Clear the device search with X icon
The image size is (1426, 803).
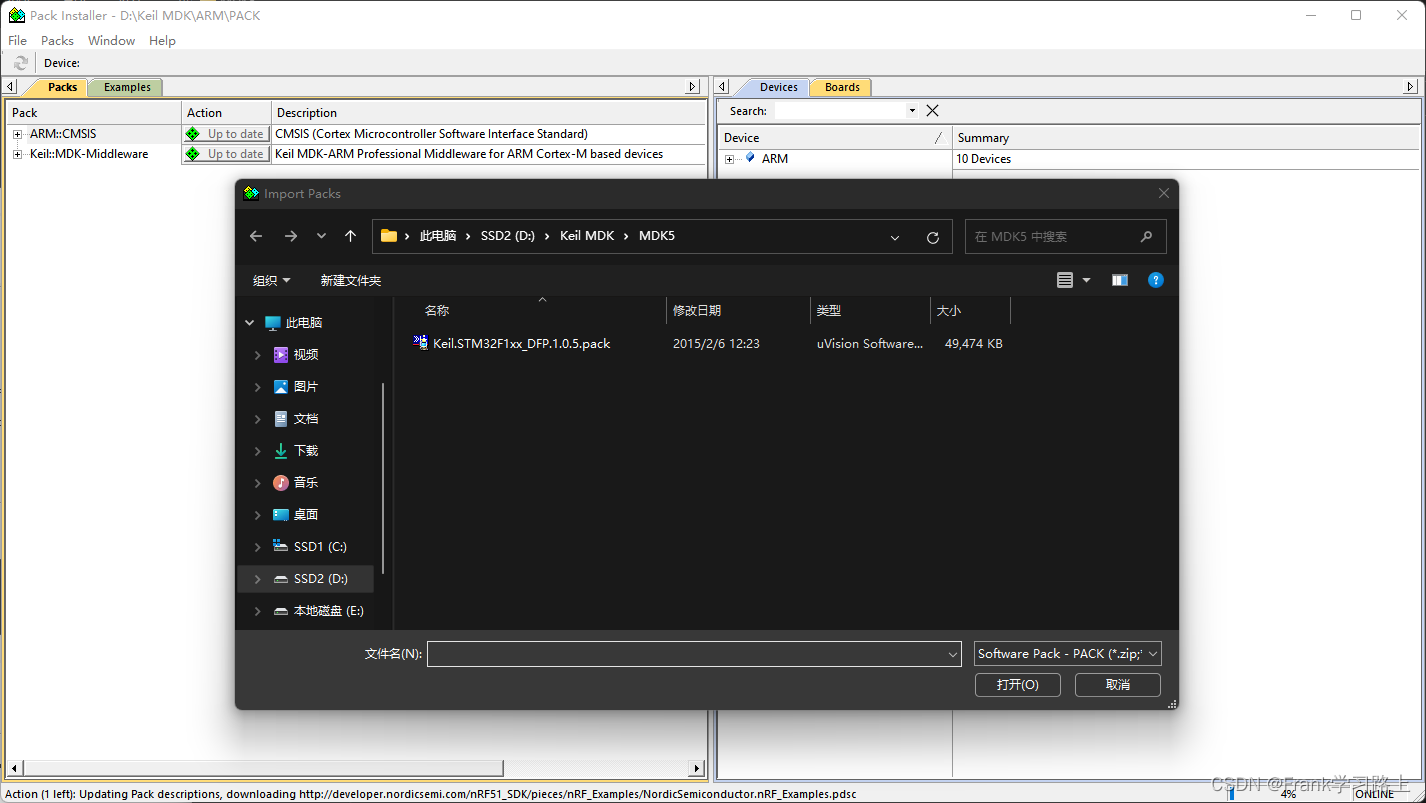932,111
